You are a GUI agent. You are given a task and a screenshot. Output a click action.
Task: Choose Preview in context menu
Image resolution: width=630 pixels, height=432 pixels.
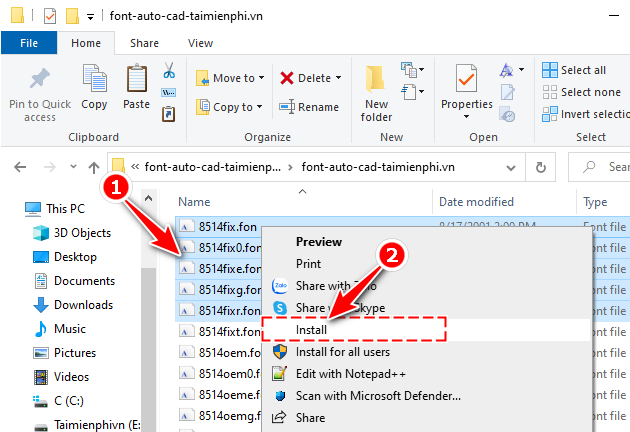click(x=319, y=242)
